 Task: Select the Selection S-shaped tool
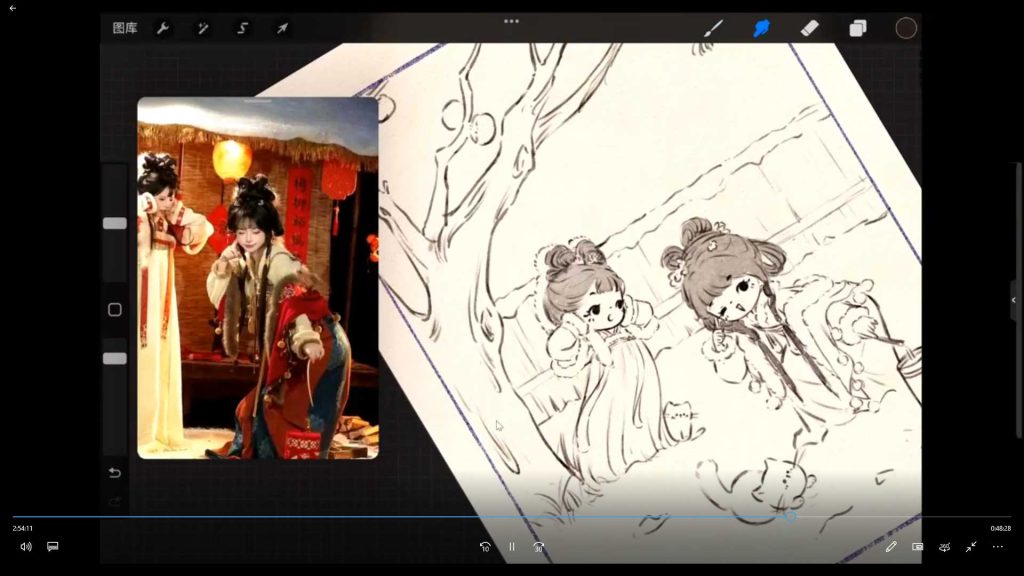point(242,28)
